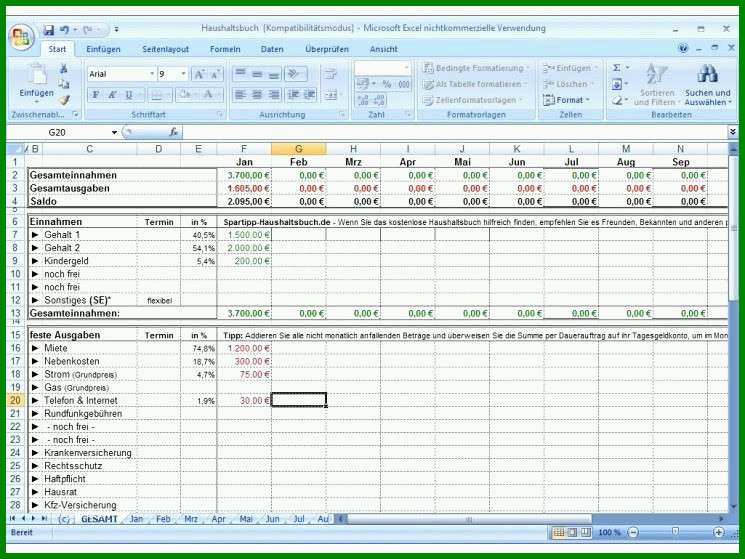The height and width of the screenshot is (559, 745).
Task: Toggle middle vertical alignment
Action: [257, 74]
